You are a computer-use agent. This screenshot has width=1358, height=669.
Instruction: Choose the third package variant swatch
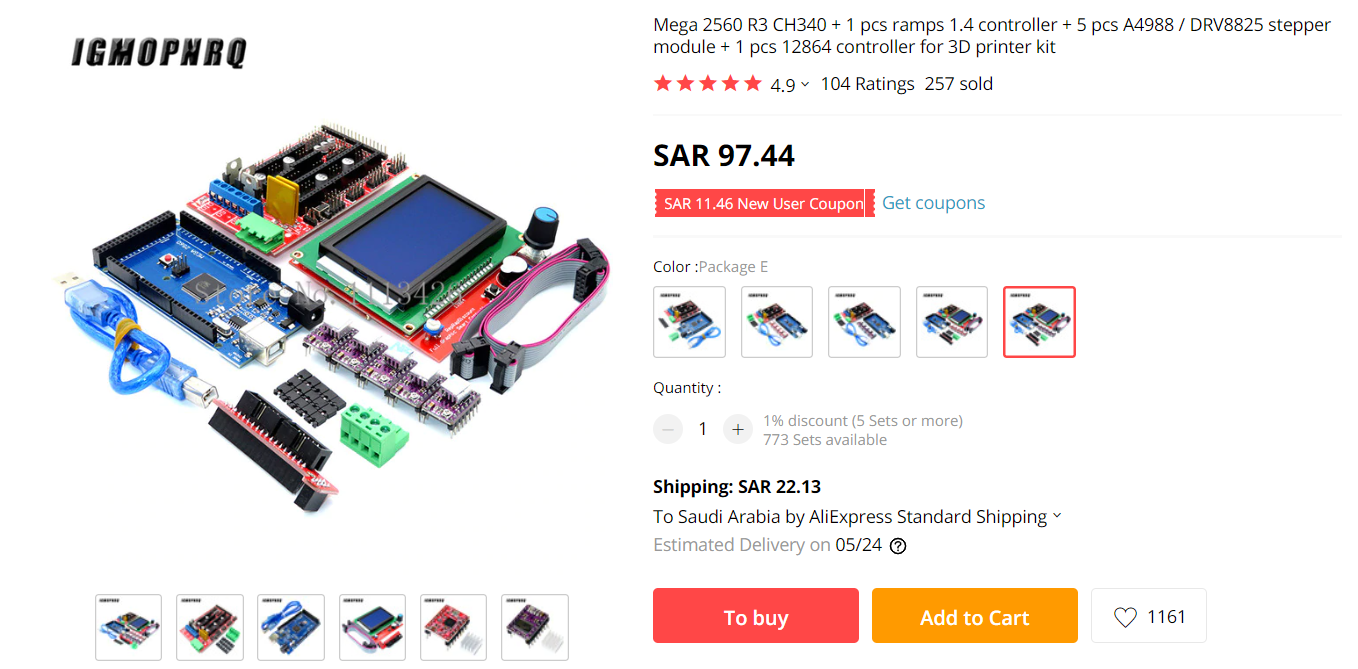[x=864, y=322]
